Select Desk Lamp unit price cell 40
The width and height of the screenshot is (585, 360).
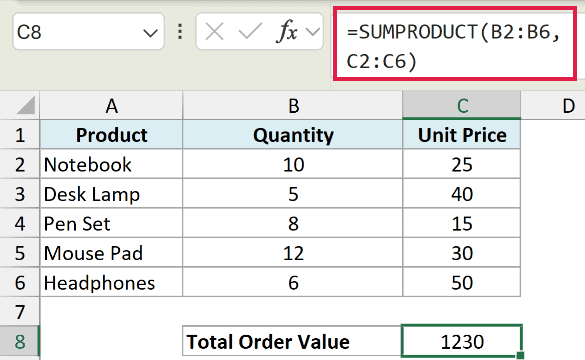coord(462,194)
